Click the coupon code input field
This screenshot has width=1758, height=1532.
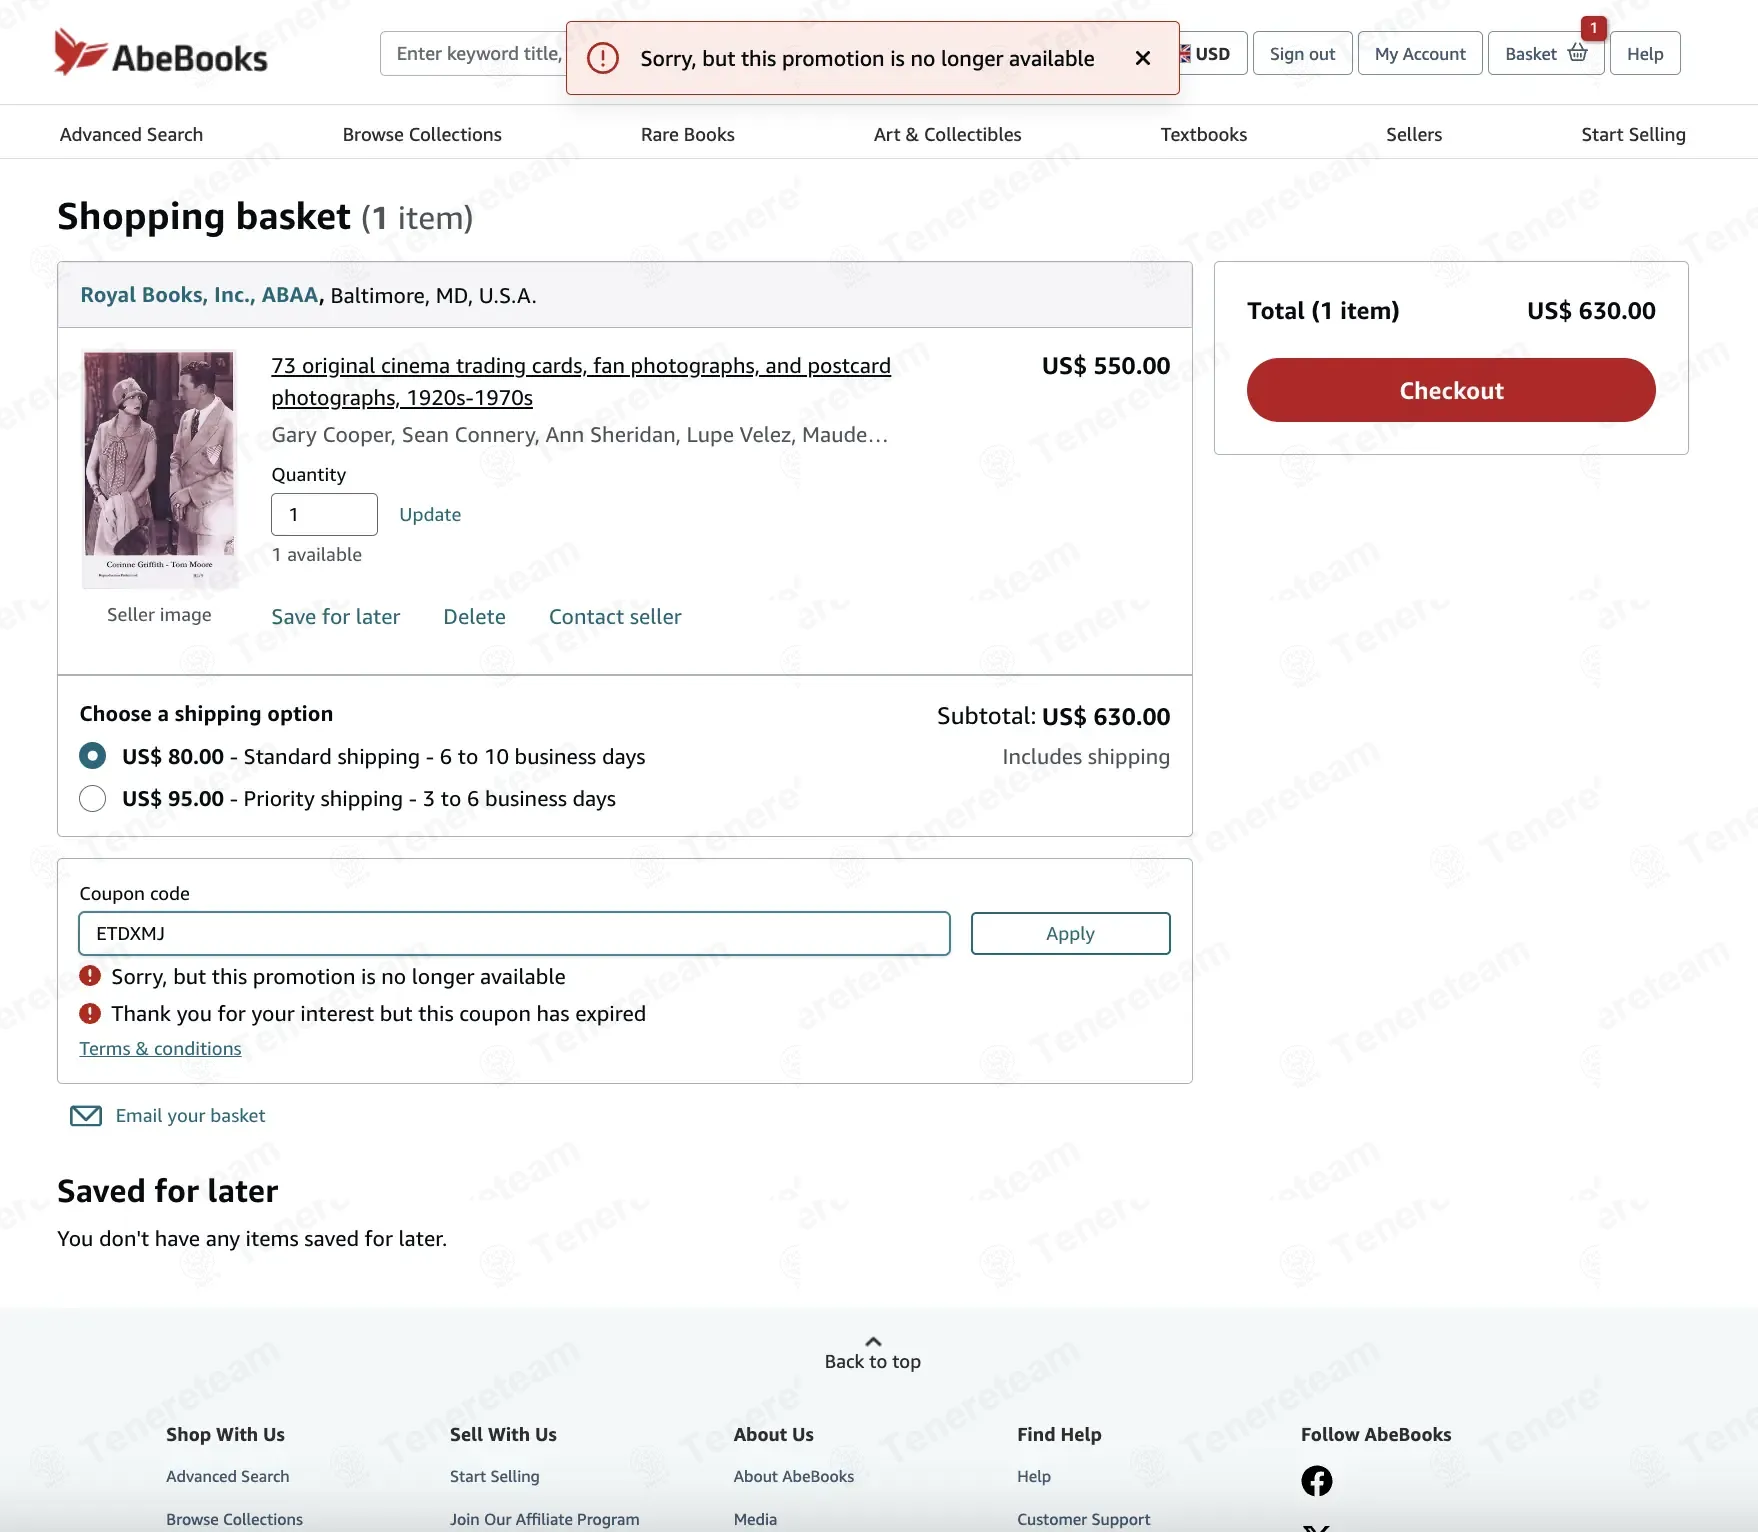(514, 933)
